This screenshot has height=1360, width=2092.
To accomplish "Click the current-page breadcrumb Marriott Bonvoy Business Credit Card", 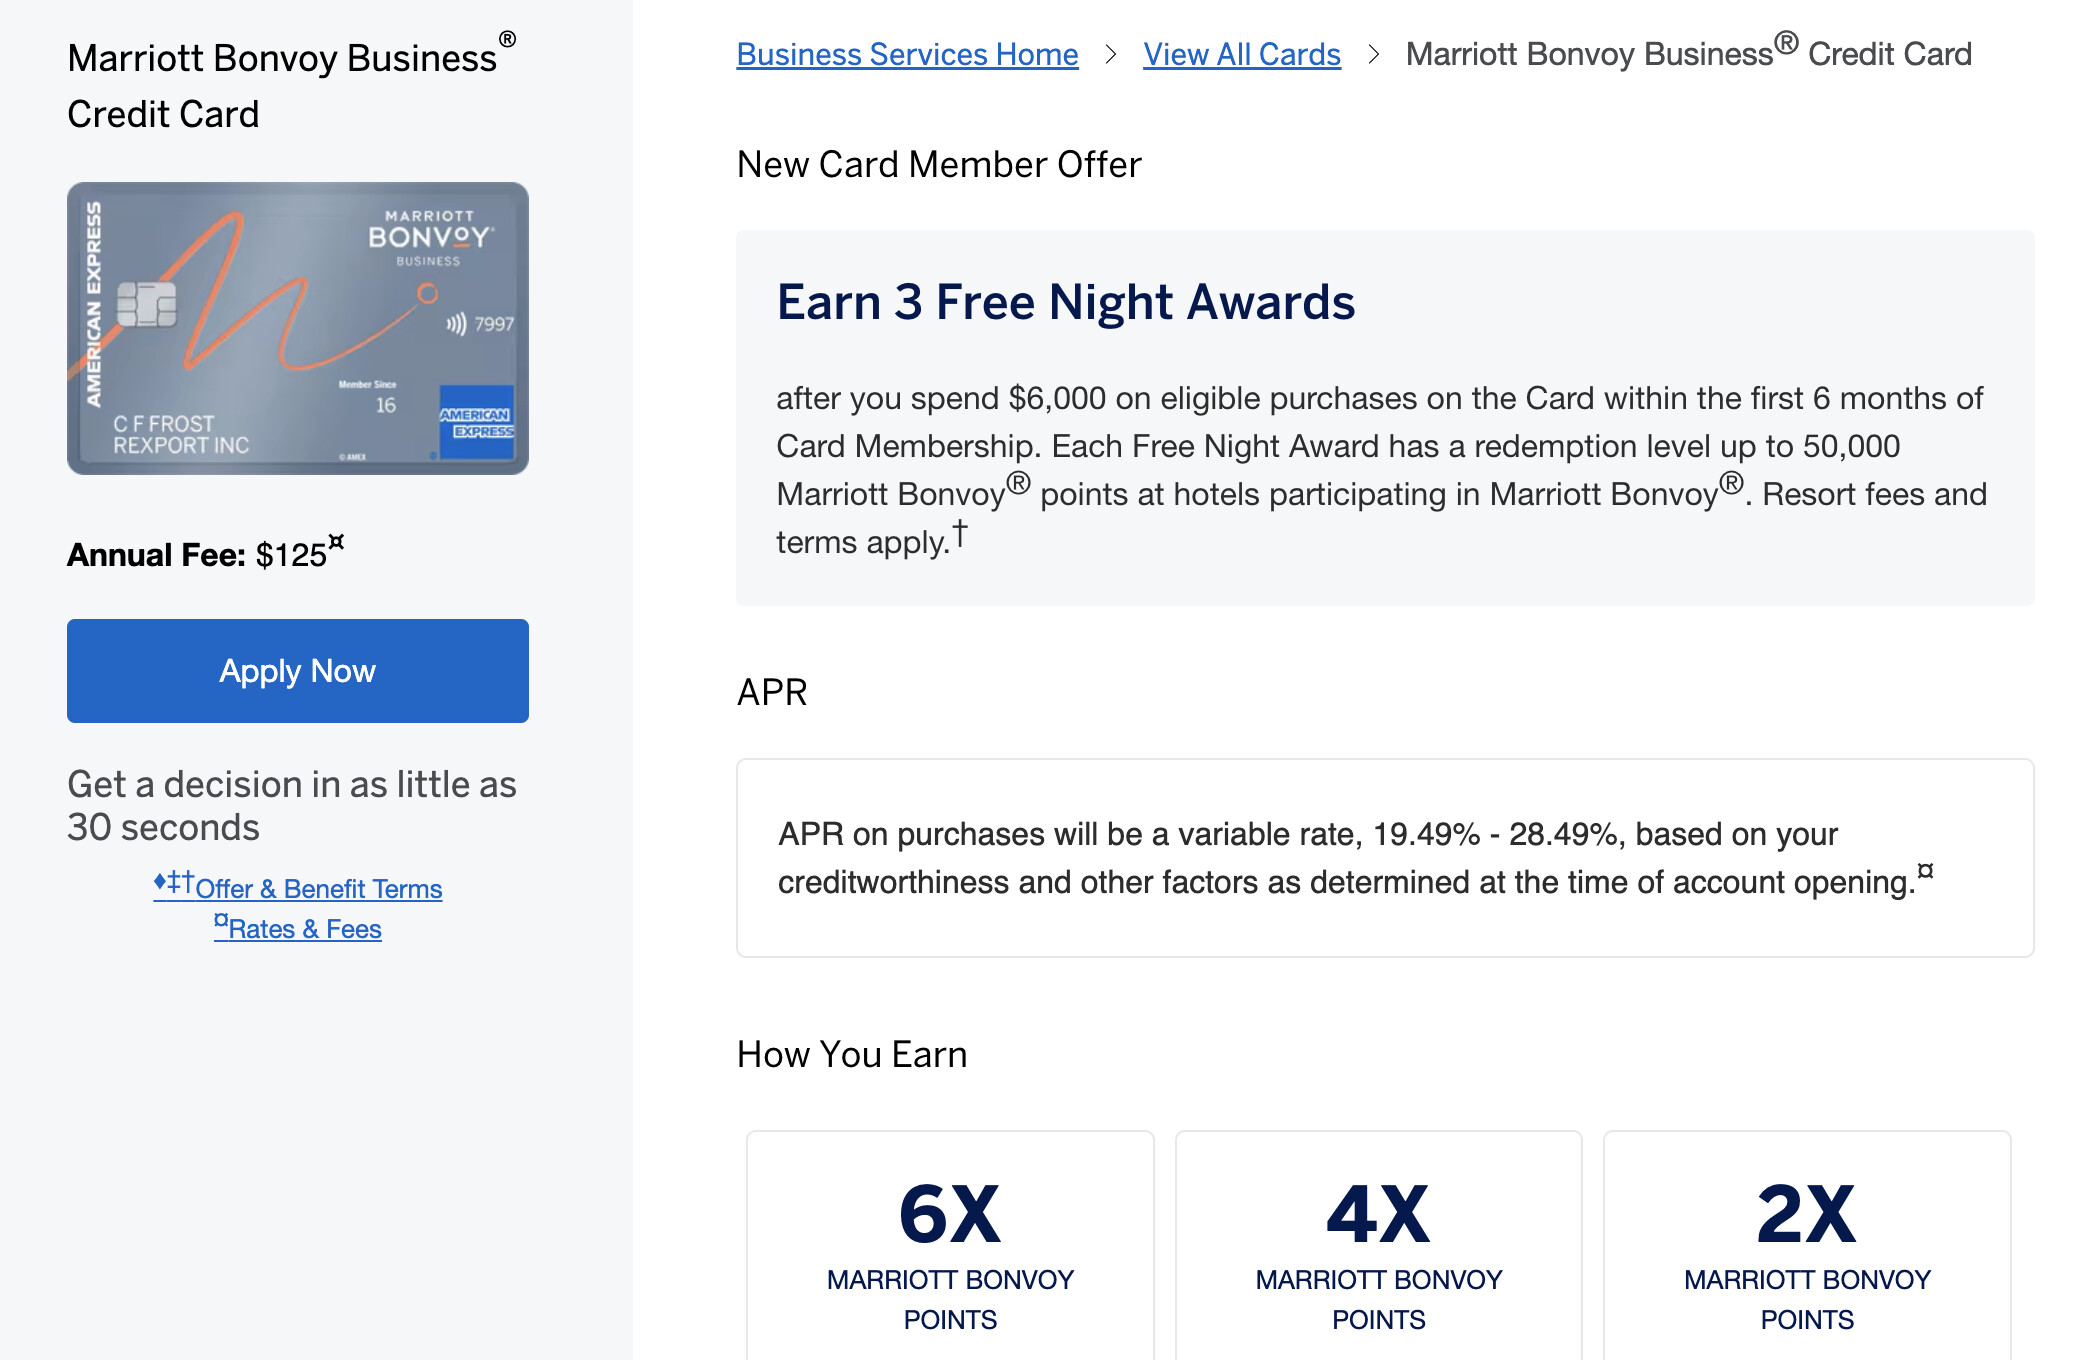I will tap(1688, 54).
